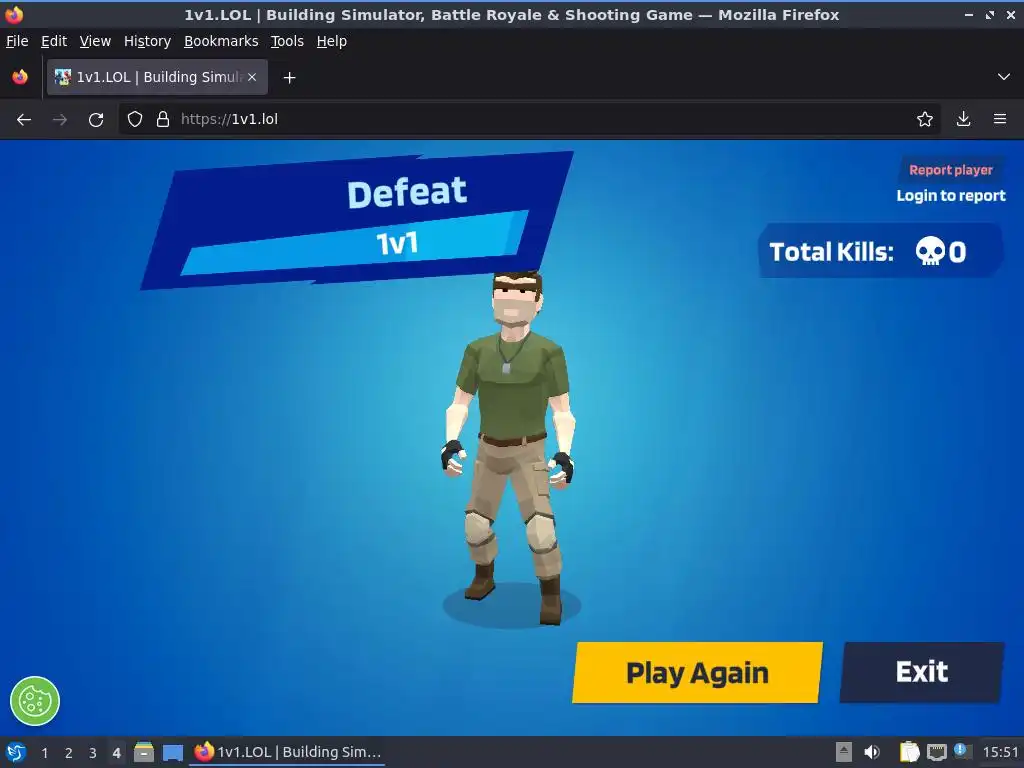1024x768 pixels.
Task: Switch to workspace 4
Action: coord(116,753)
